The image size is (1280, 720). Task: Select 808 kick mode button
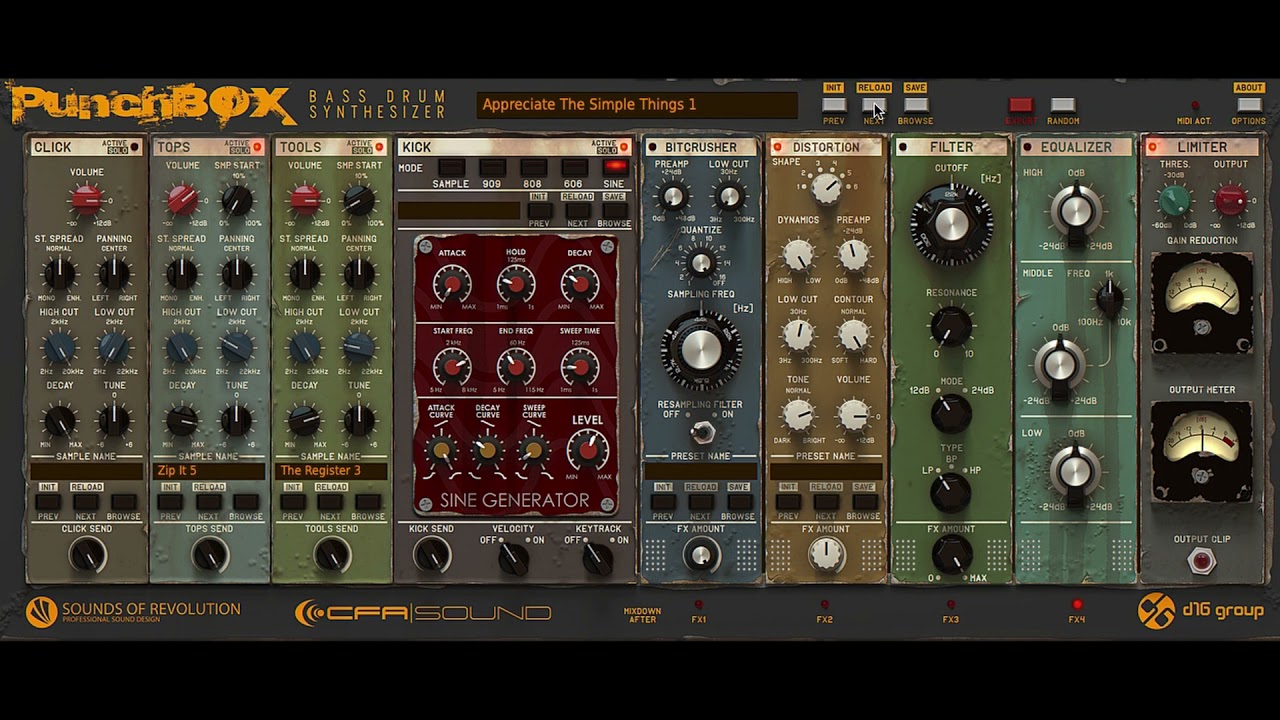coord(533,167)
